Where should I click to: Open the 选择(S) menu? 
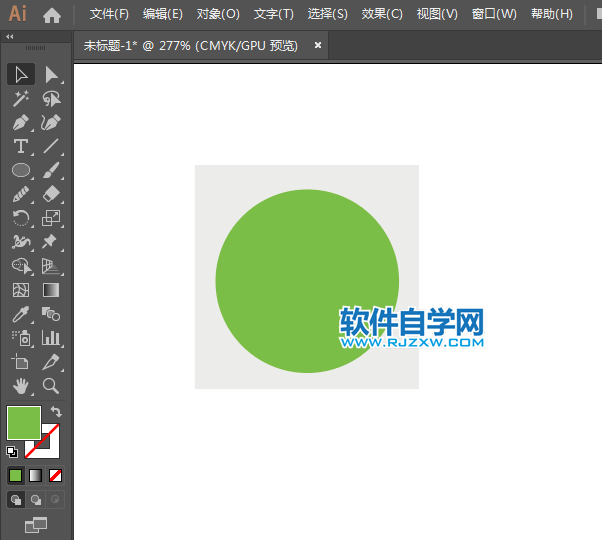tap(327, 14)
